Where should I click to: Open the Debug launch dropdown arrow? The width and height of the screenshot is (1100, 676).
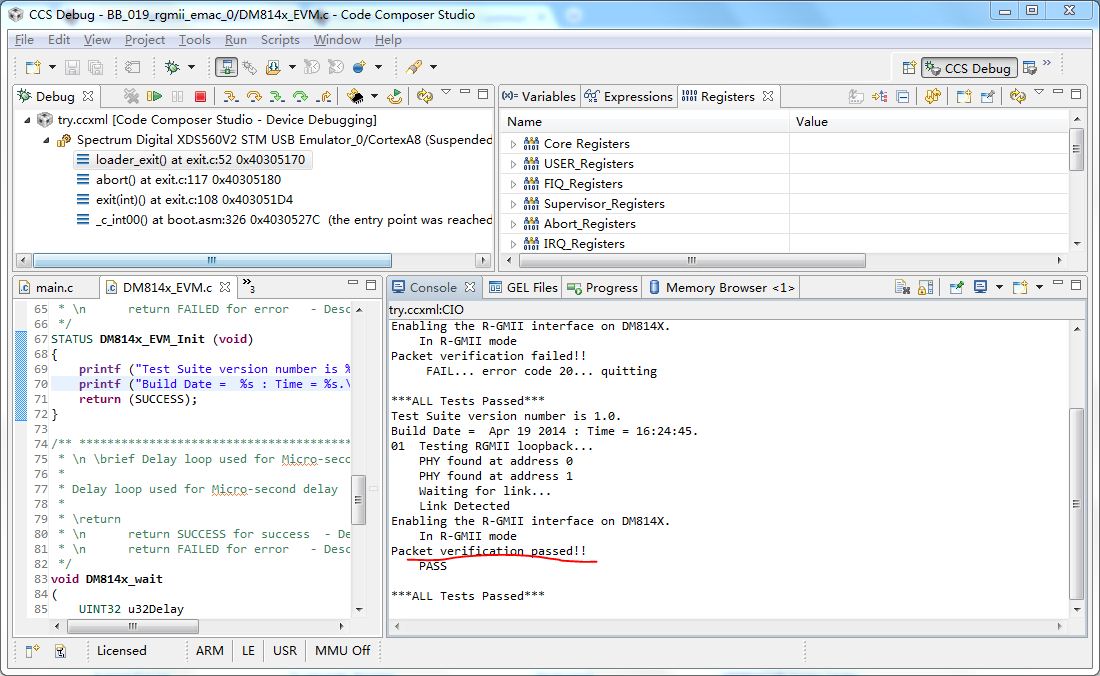pos(191,67)
